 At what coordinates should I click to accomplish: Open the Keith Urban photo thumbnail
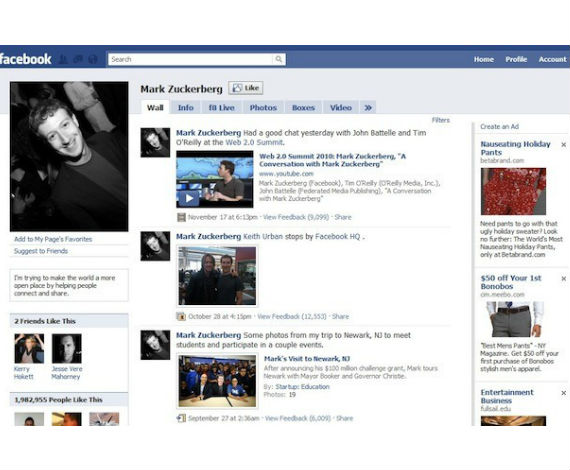217,276
